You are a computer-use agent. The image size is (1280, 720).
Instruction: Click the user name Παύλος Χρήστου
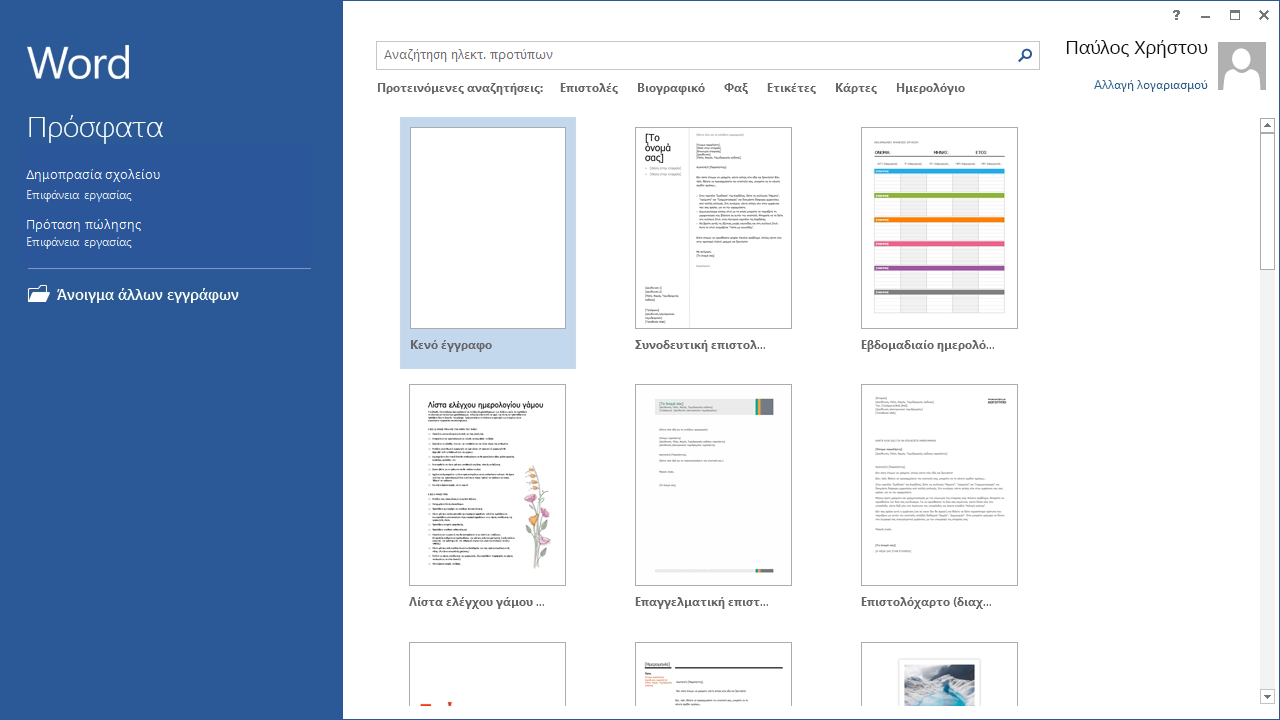pyautogui.click(x=1136, y=48)
